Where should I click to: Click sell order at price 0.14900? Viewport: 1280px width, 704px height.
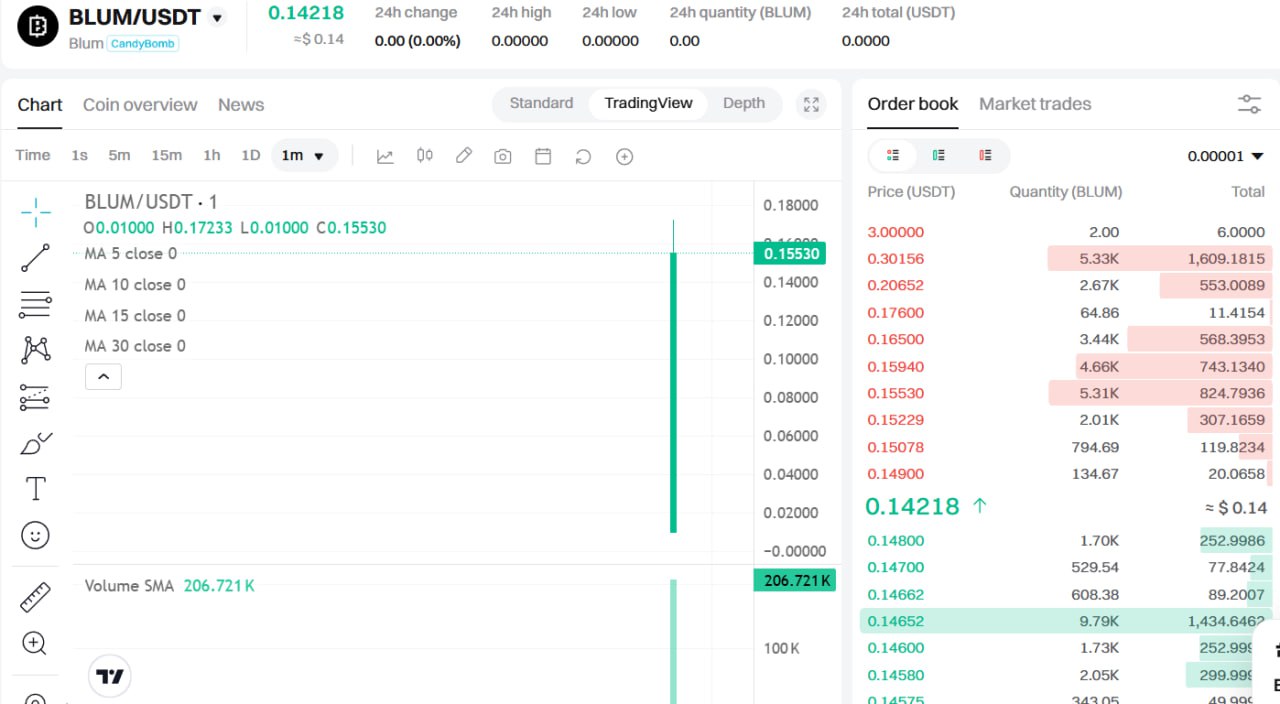click(x=1066, y=474)
